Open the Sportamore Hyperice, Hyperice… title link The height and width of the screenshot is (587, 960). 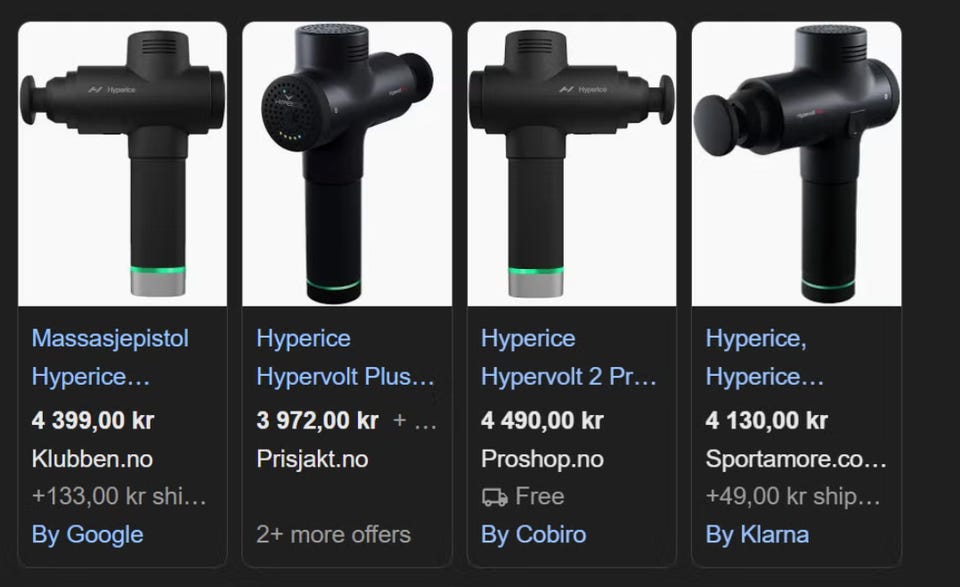765,357
